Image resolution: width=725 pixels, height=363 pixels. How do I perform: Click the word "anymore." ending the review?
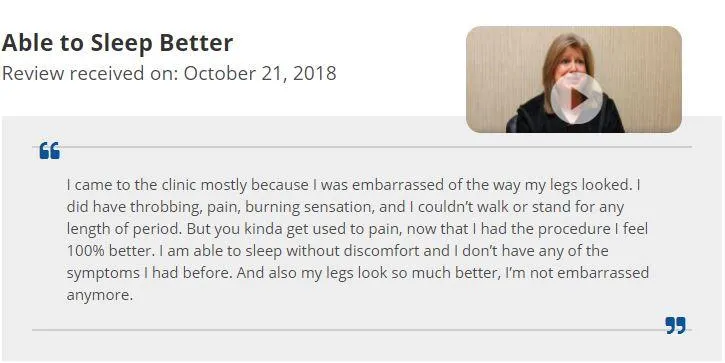click(100, 295)
